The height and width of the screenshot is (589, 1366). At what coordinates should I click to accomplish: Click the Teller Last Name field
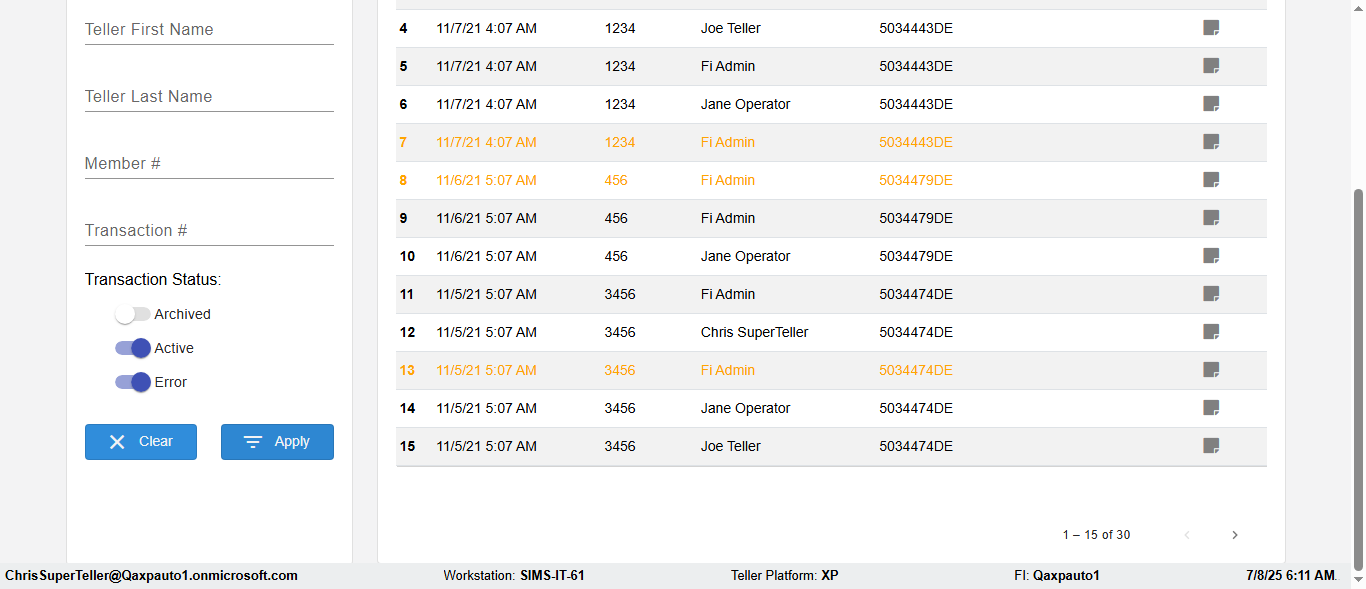click(x=209, y=97)
